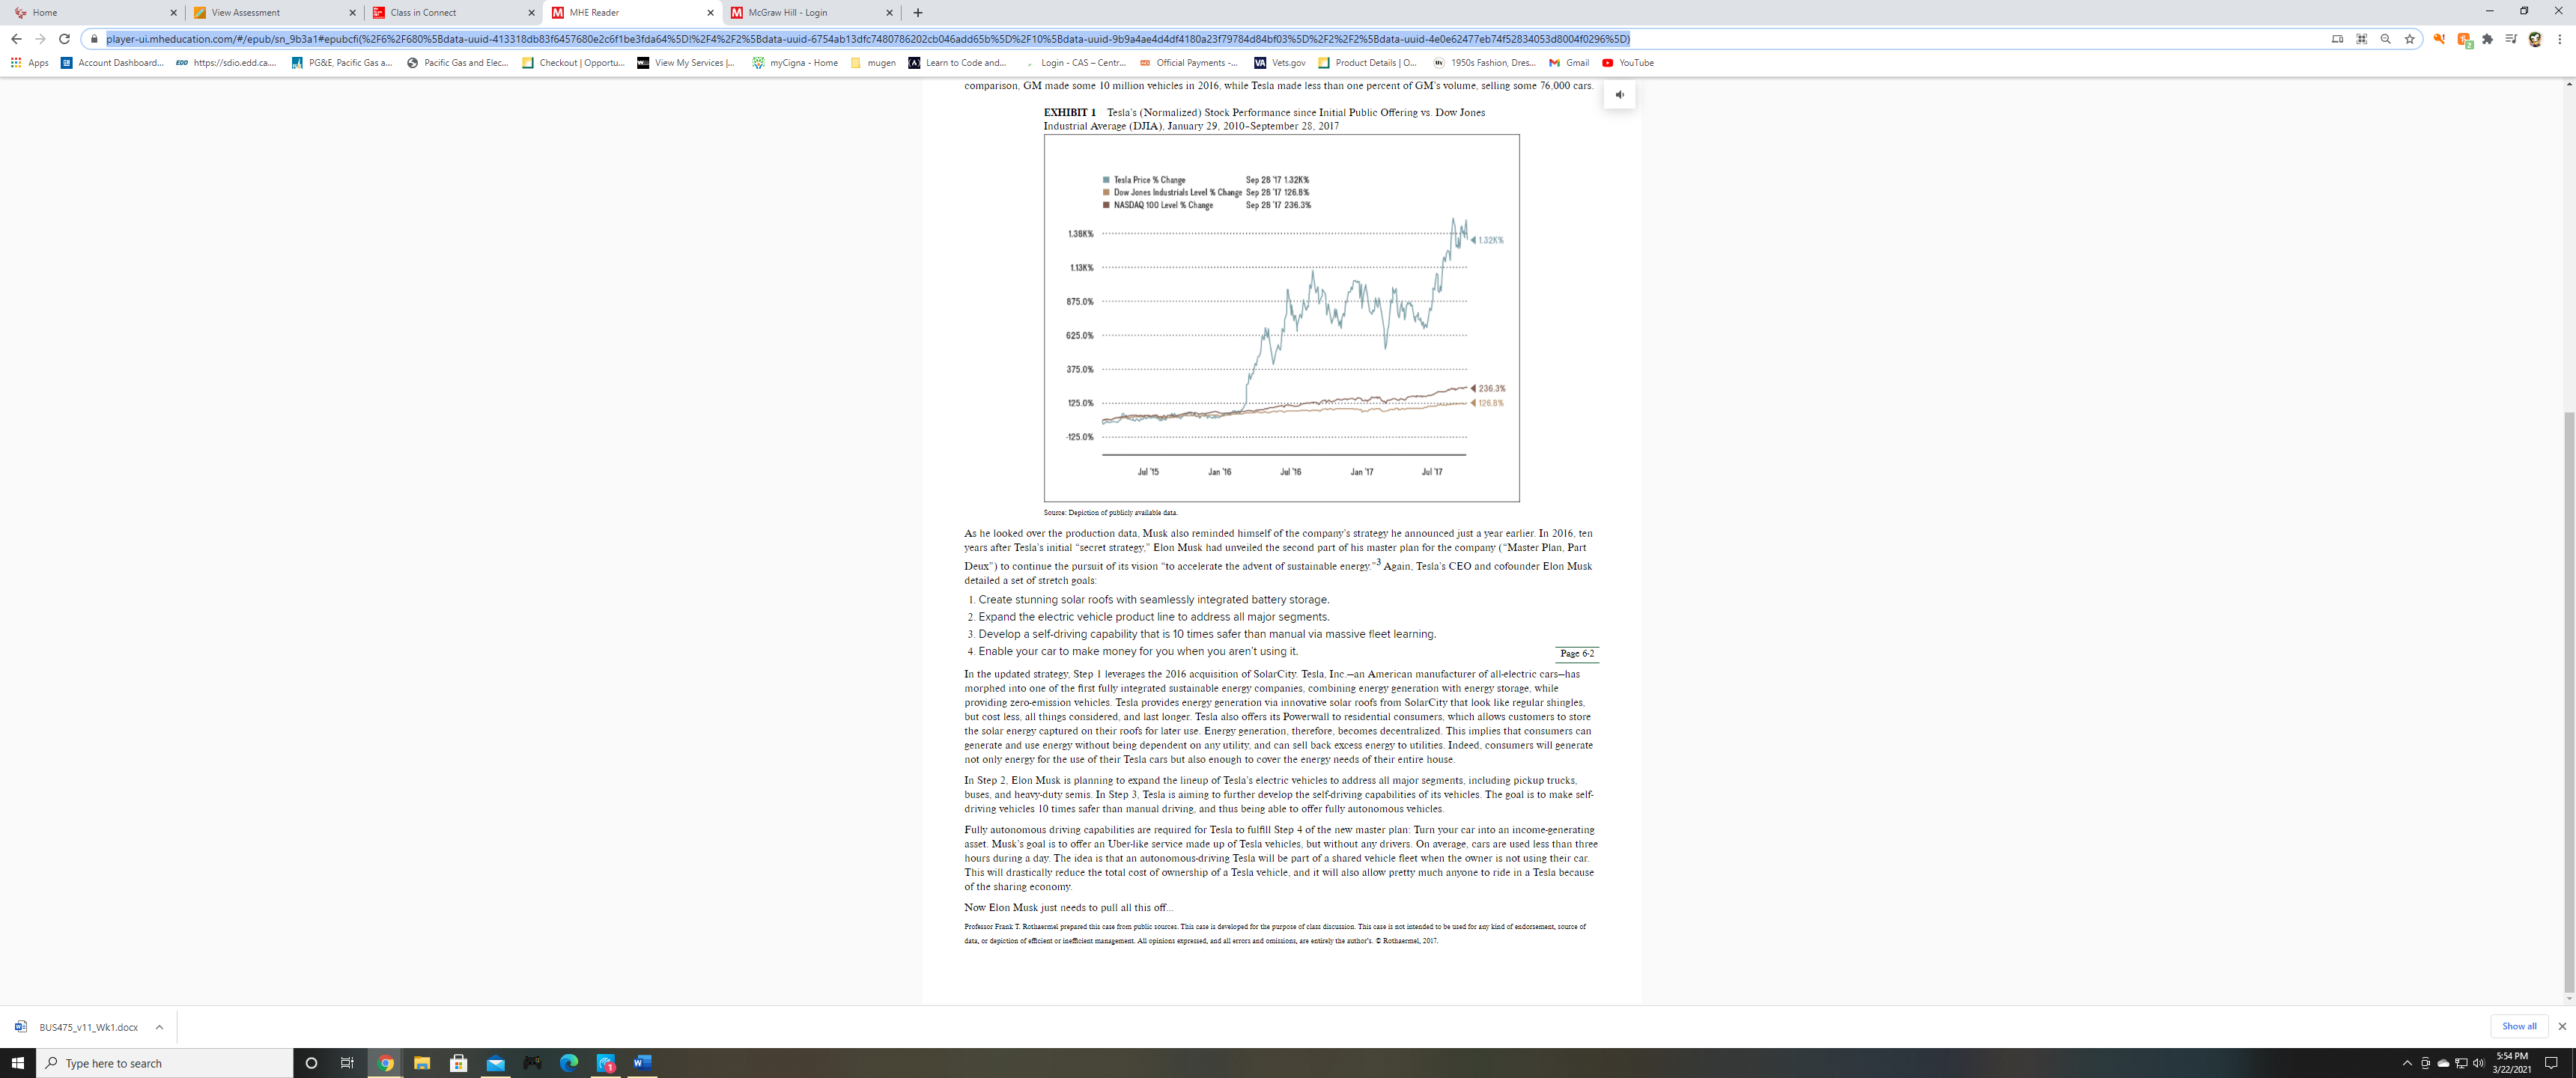
Task: Open downloaded file BUS475_v11_Wk1.docx
Action: tap(78, 1027)
